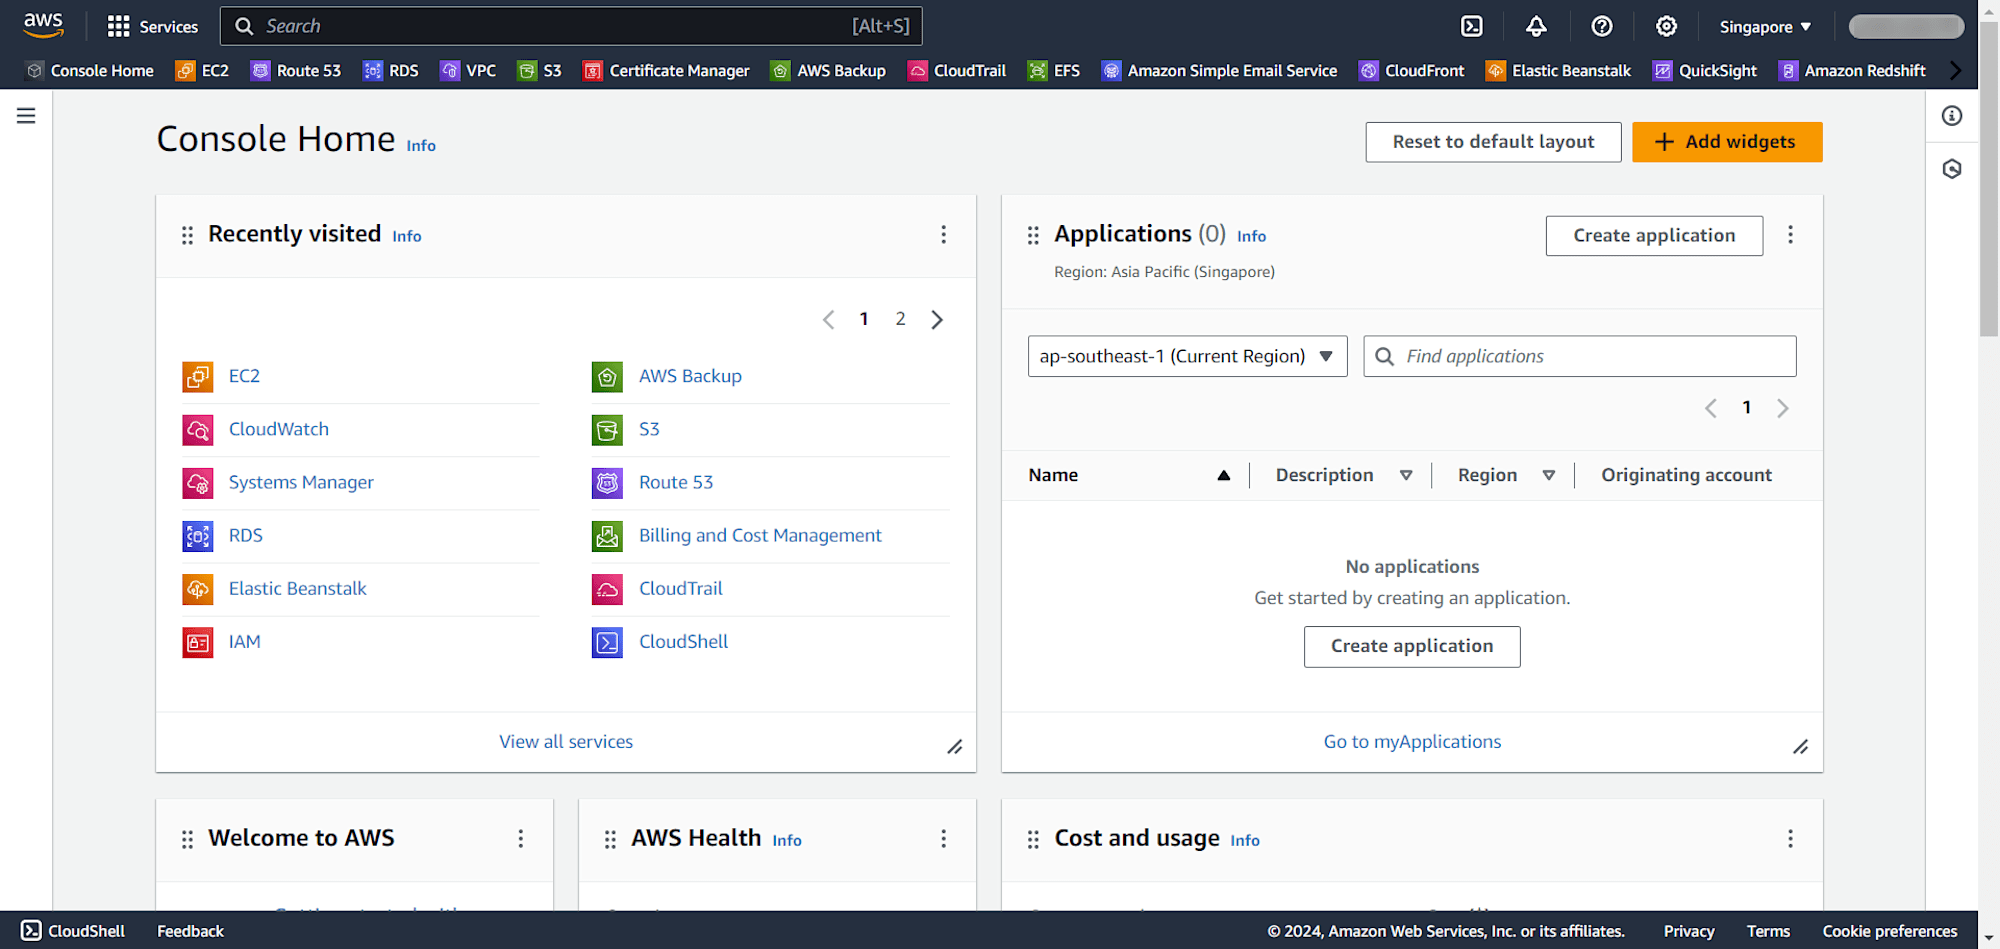
Task: Open VPC in favorites bar
Action: pyautogui.click(x=468, y=71)
